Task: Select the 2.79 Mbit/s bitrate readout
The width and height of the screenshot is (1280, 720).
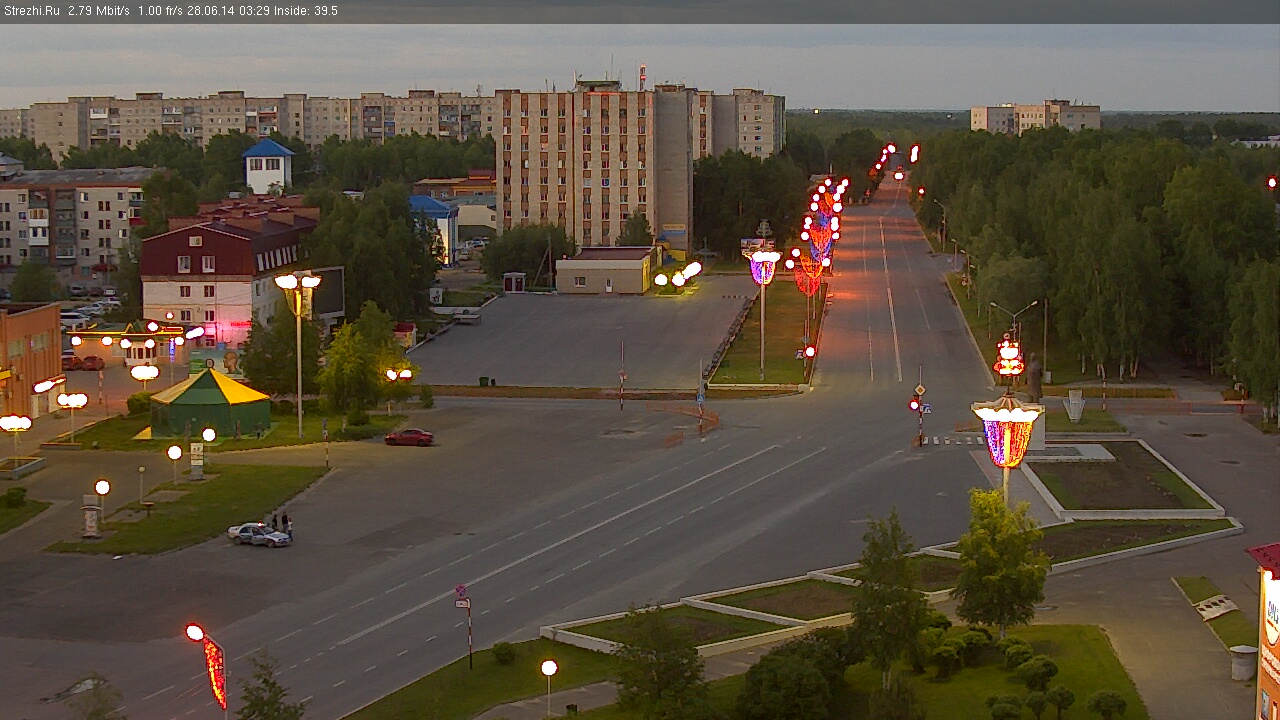Action: (99, 11)
